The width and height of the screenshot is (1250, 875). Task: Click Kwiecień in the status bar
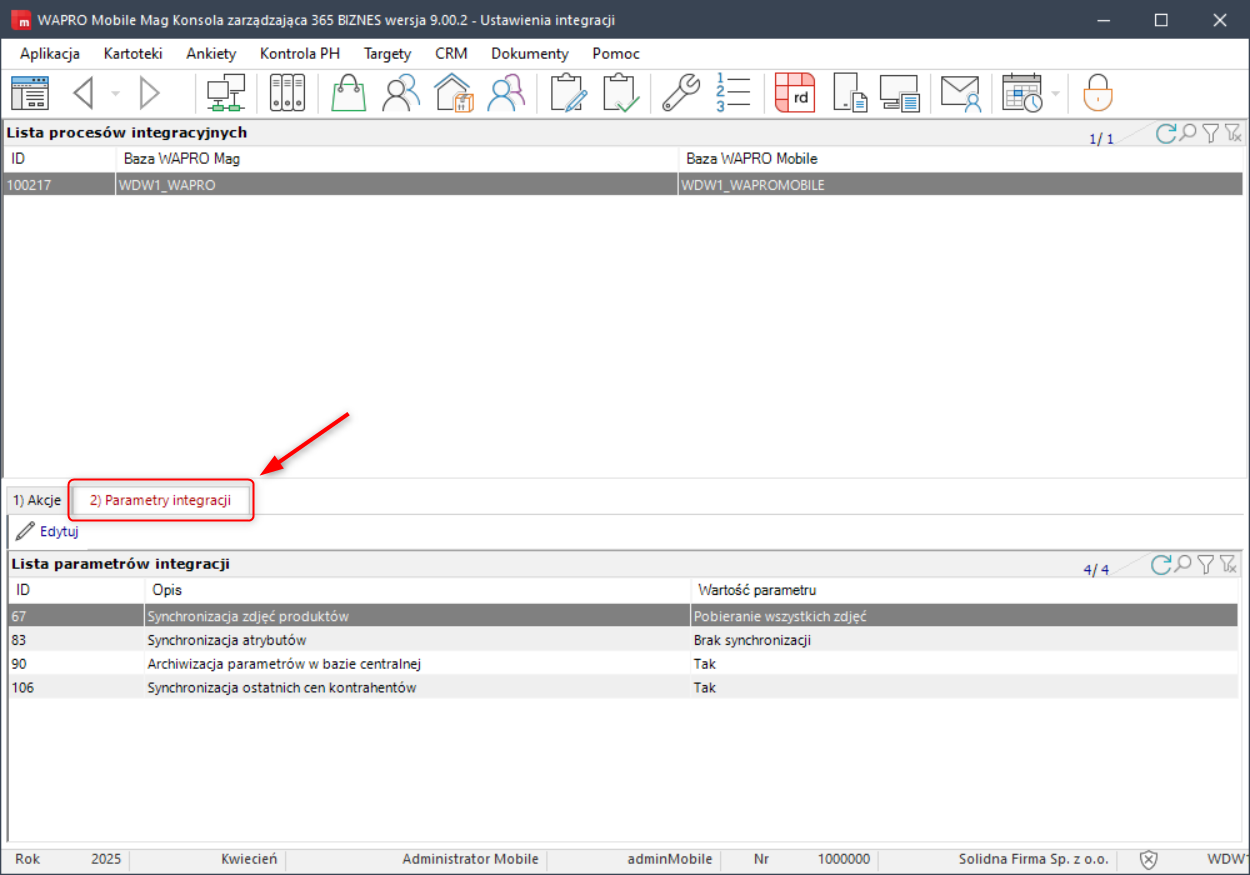point(249,859)
